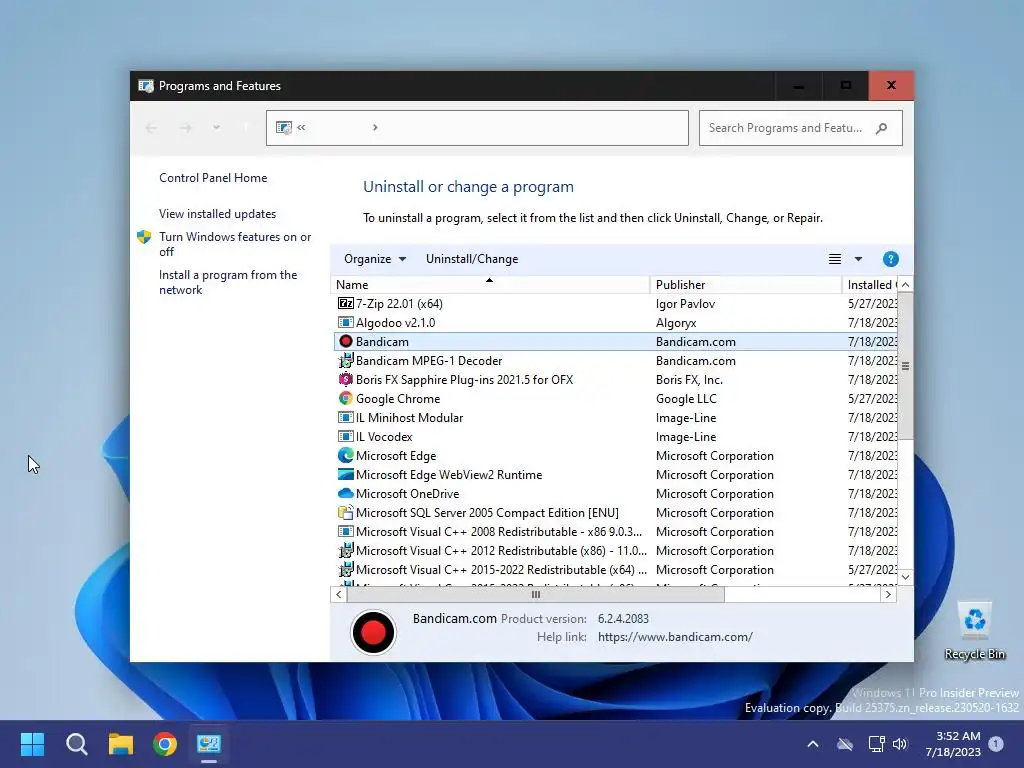The width and height of the screenshot is (1024, 768).
Task: Click the scroll left arrow of list
Action: click(x=338, y=594)
